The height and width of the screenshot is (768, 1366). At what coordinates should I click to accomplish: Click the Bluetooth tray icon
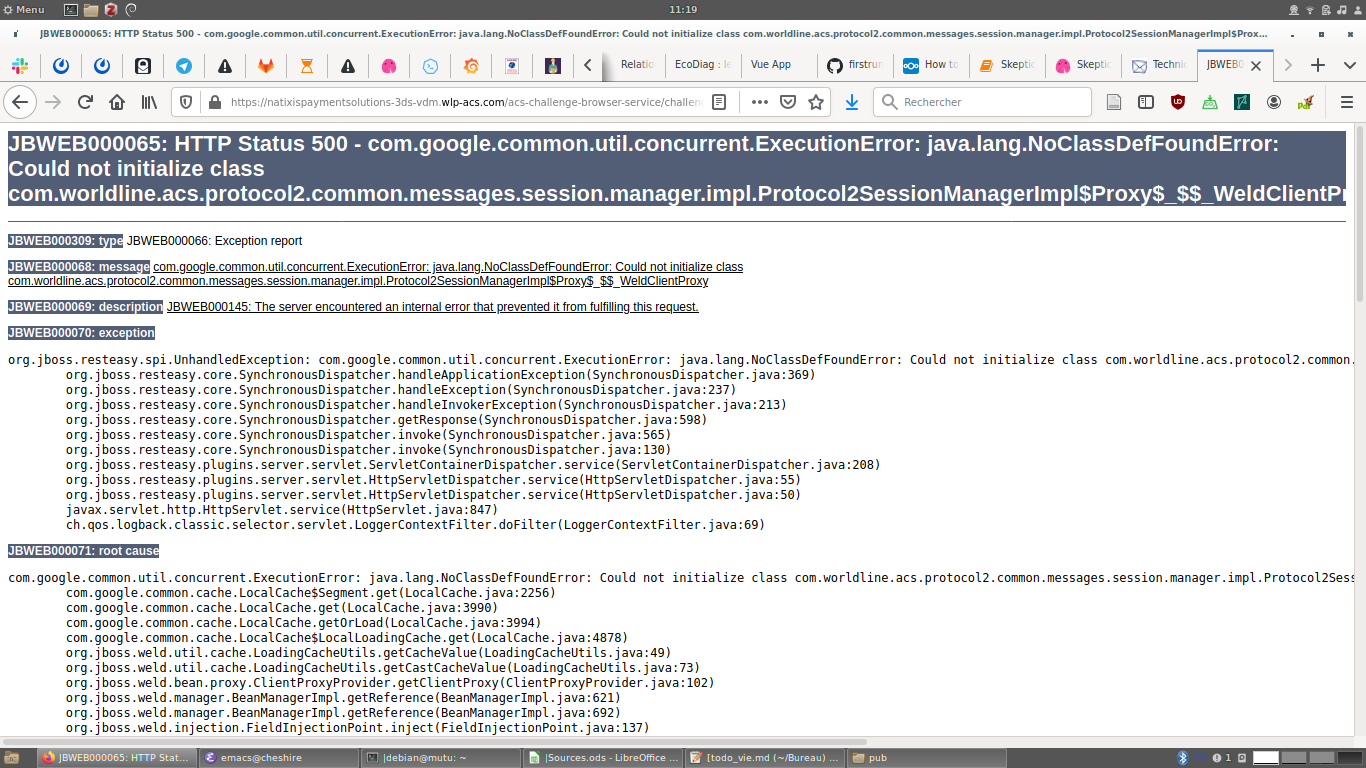(1181, 758)
